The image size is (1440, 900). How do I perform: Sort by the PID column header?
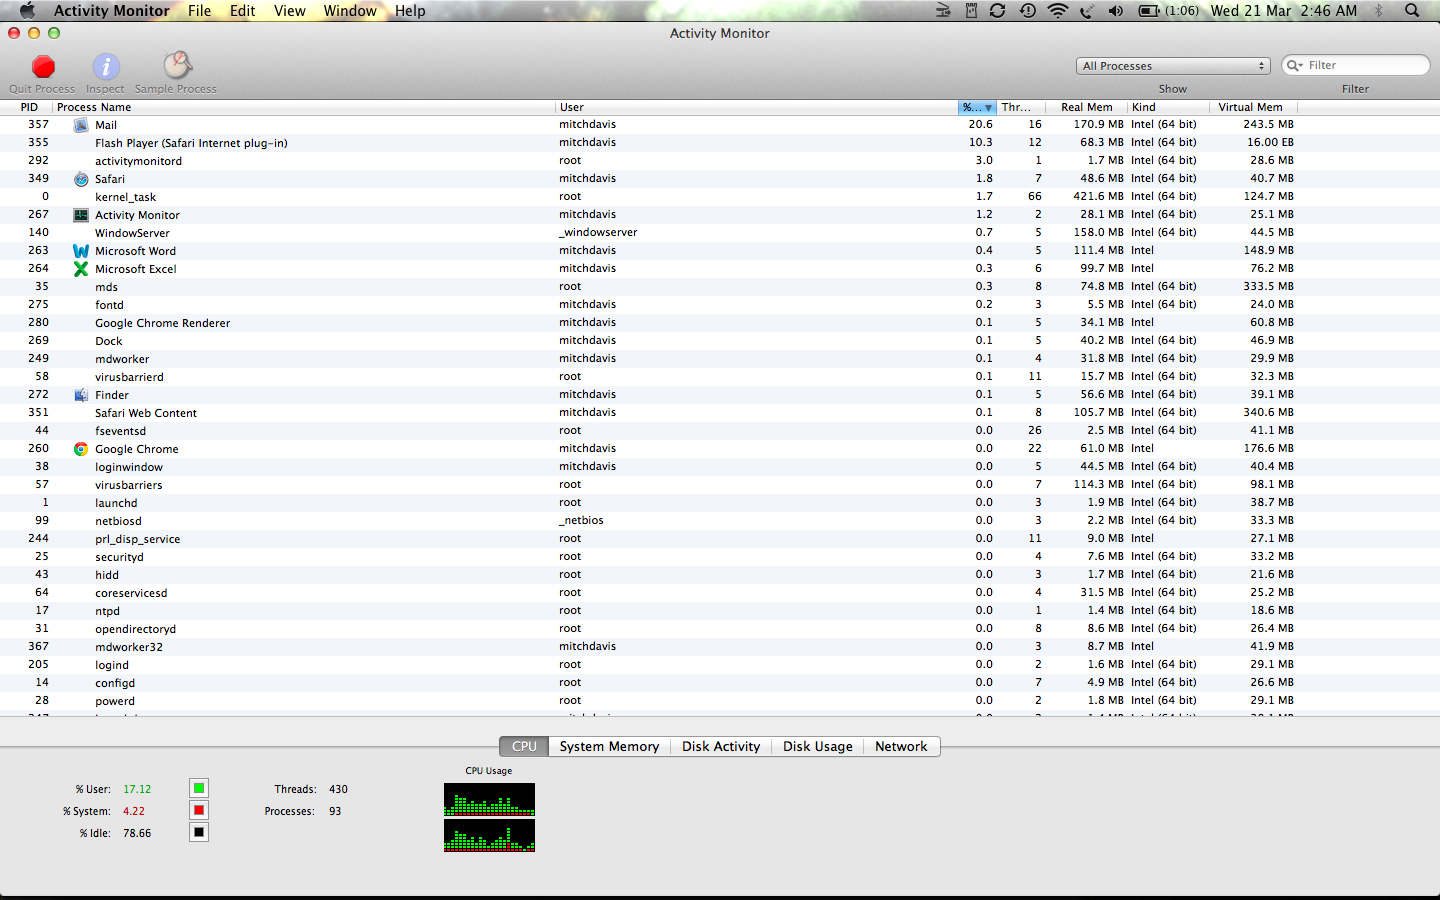click(x=27, y=107)
